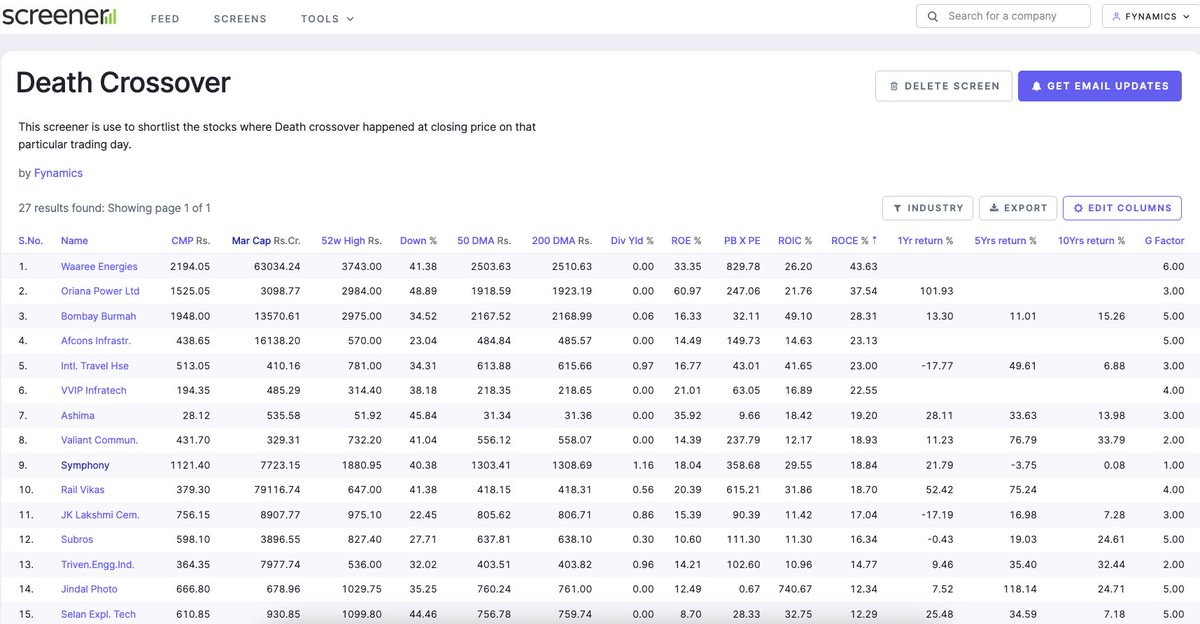Viewport: 1200px width, 624px height.
Task: Click the DELETE SCREEN button
Action: click(943, 86)
